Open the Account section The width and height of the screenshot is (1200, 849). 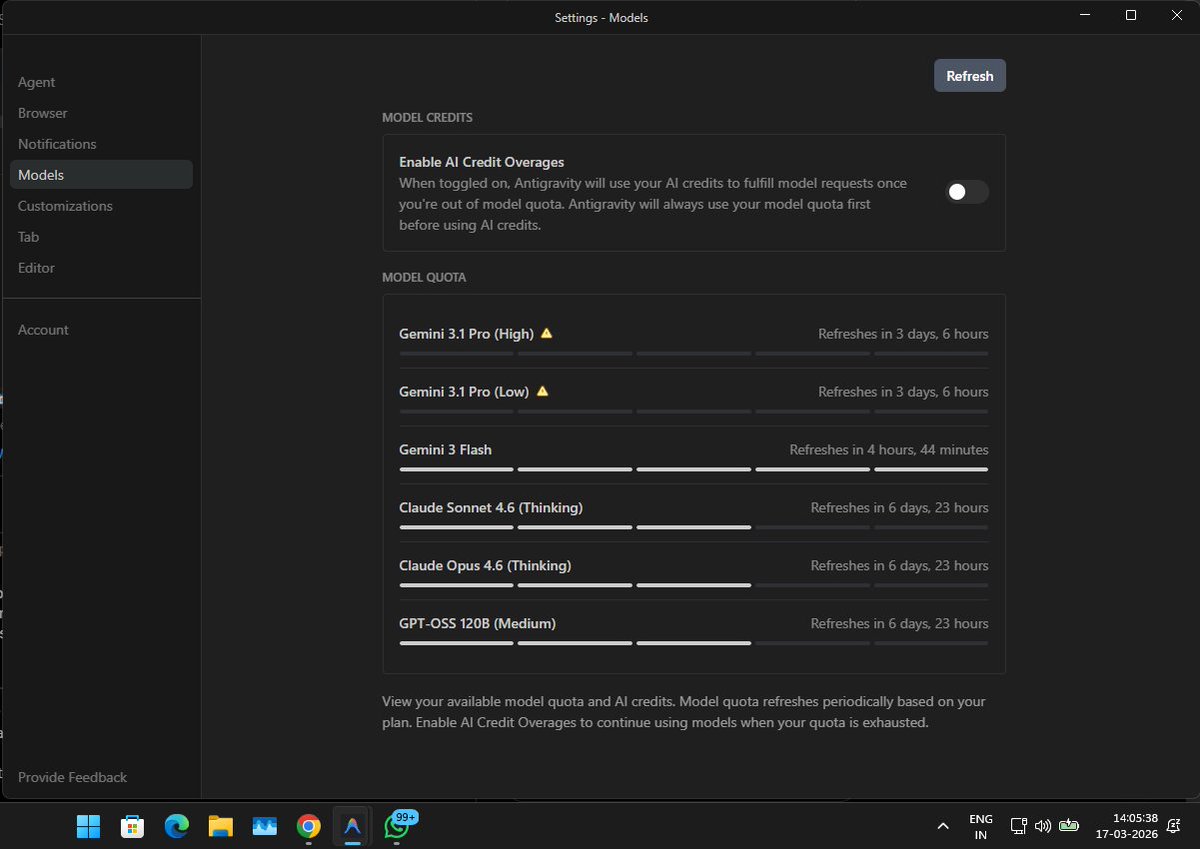[43, 330]
